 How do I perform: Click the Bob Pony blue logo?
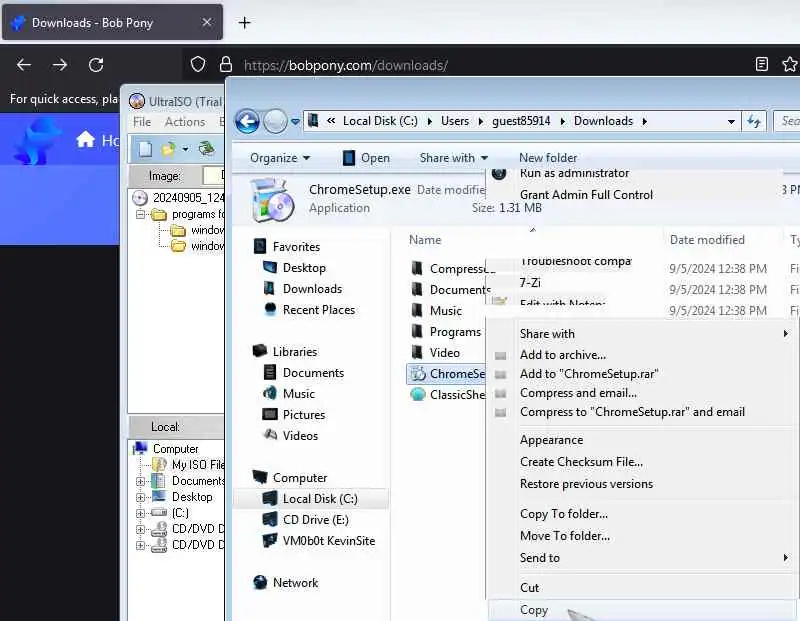click(x=36, y=141)
